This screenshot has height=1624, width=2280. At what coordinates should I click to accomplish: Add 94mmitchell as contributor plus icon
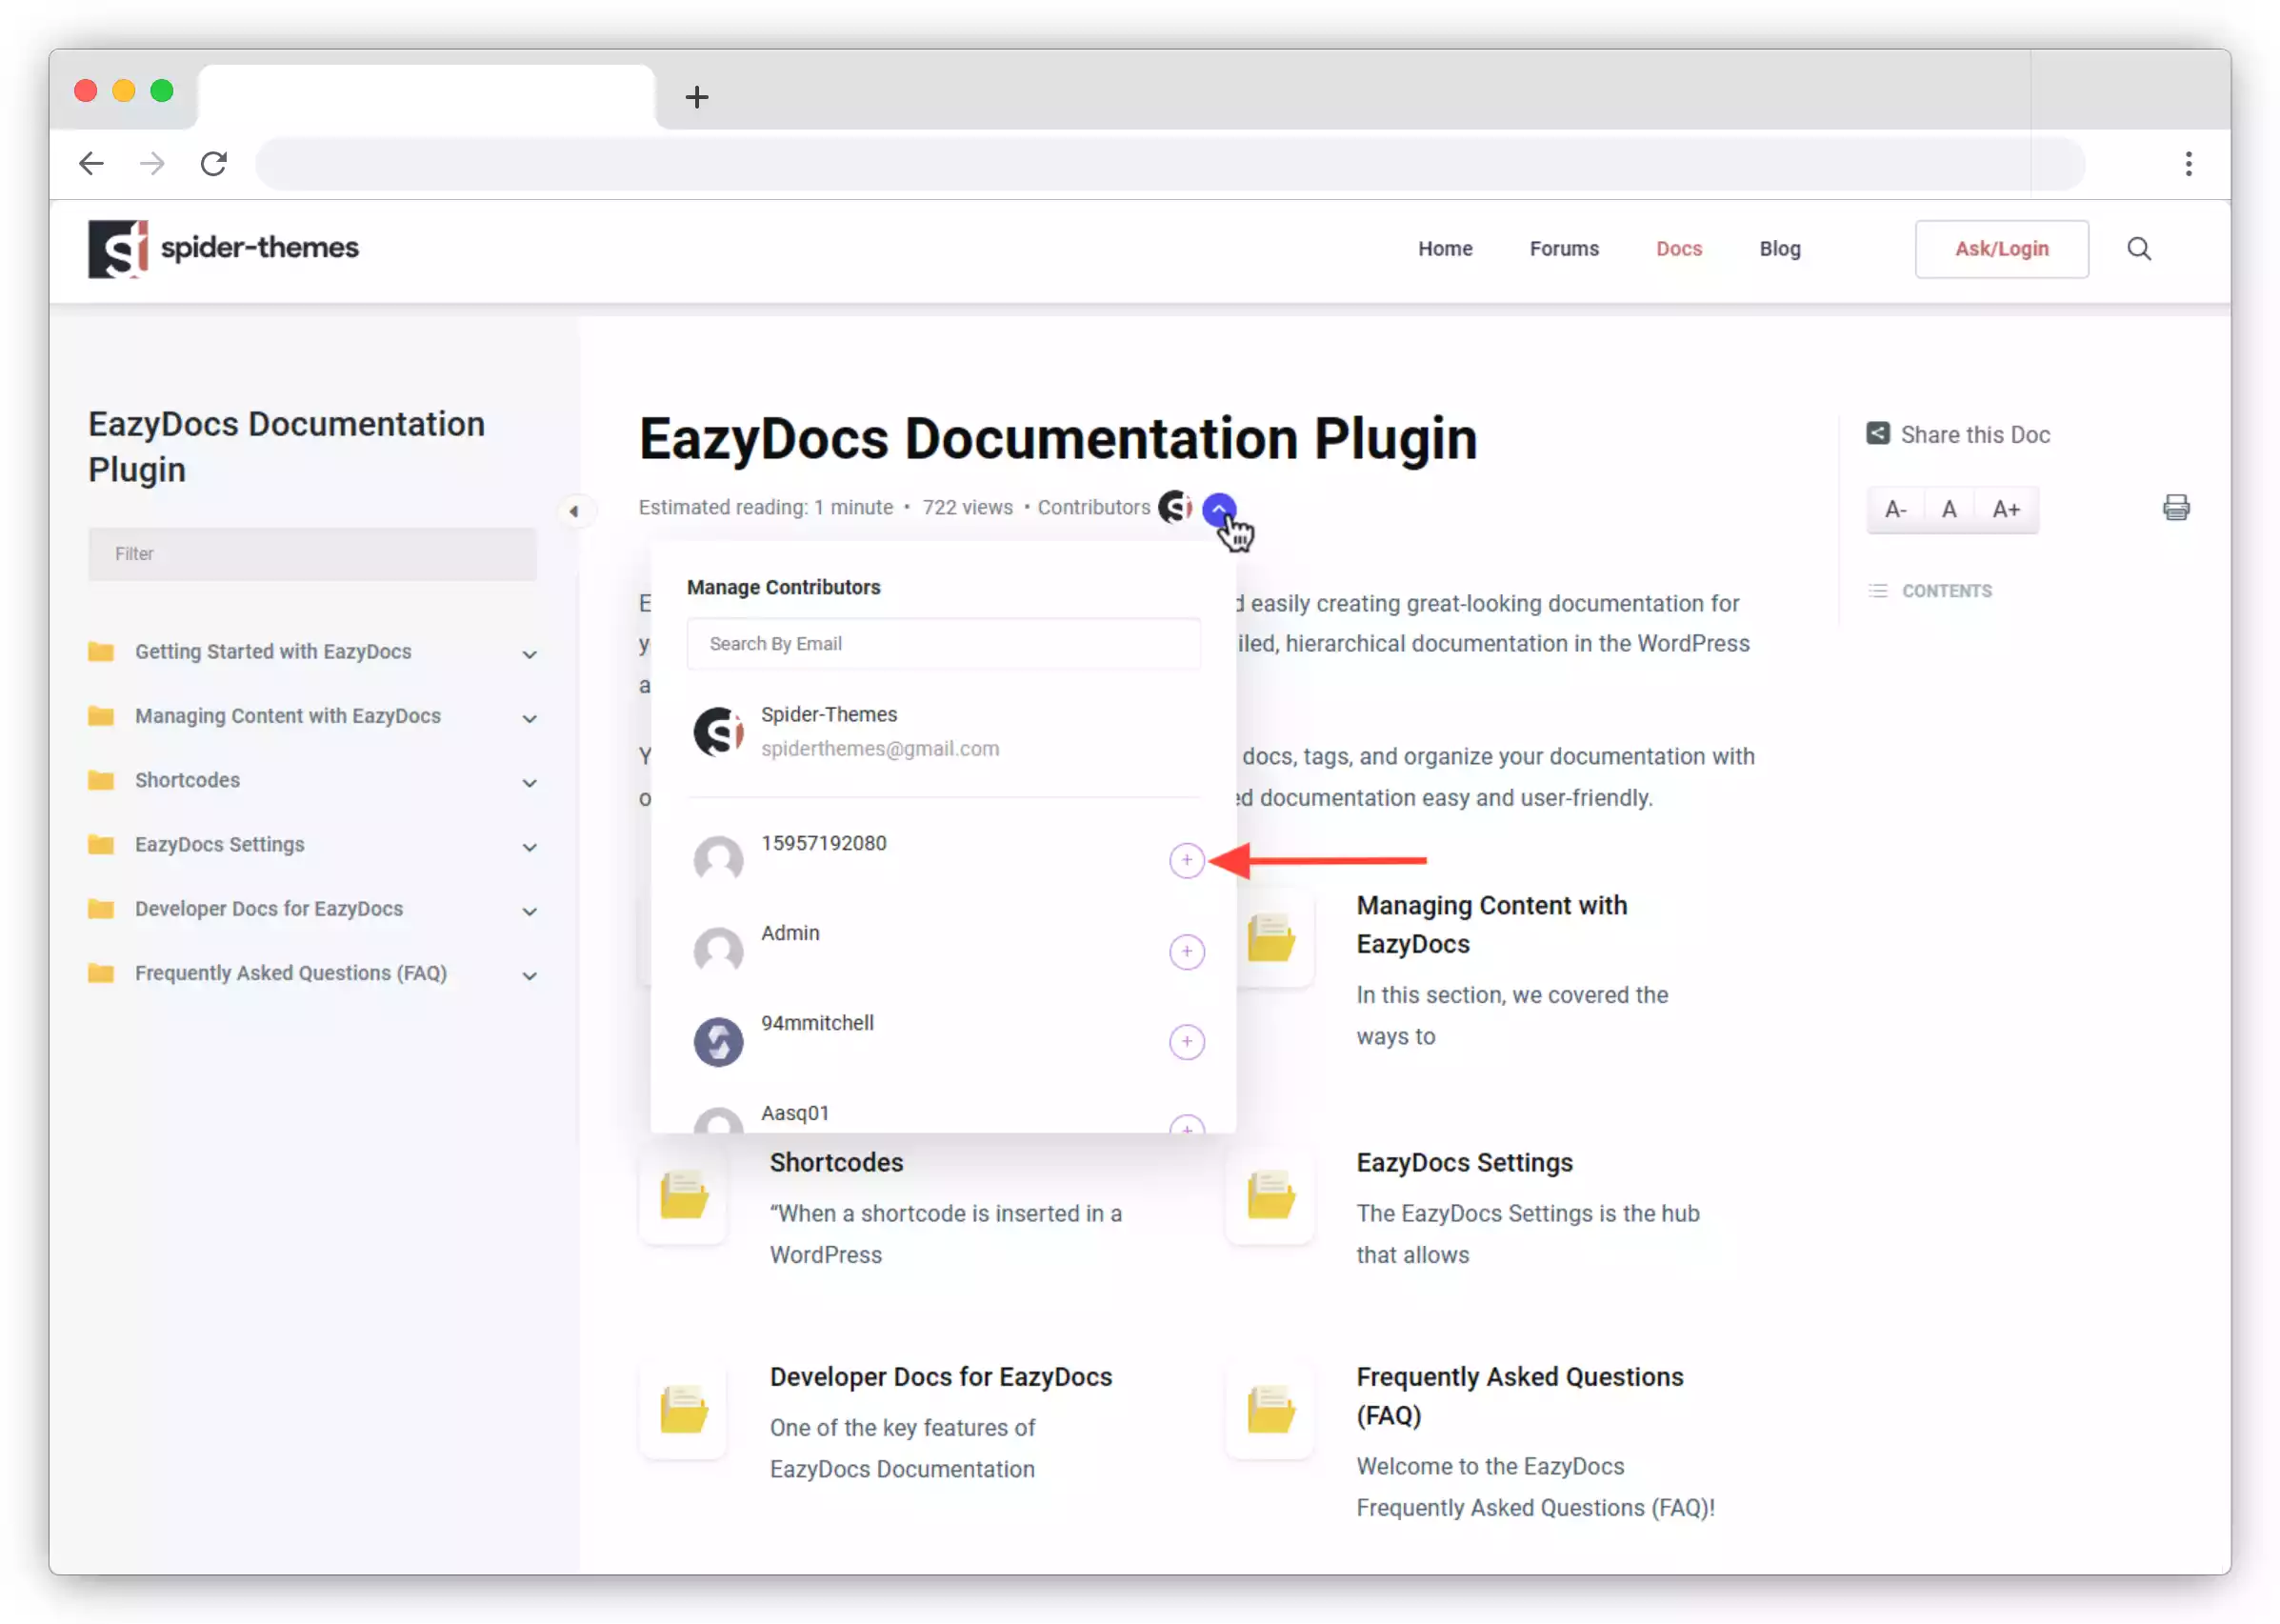[x=1186, y=1041]
